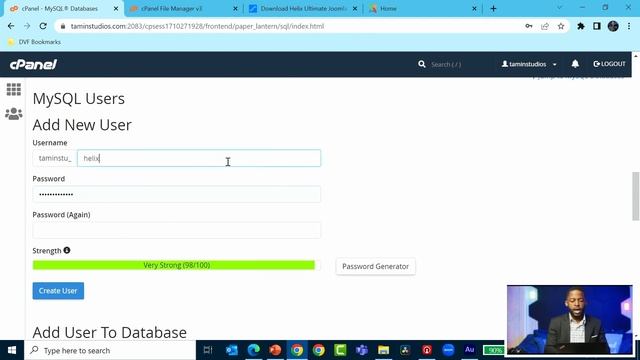Viewport: 640px width, 360px height.
Task: Bookmark this page with star icon
Action: (561, 26)
